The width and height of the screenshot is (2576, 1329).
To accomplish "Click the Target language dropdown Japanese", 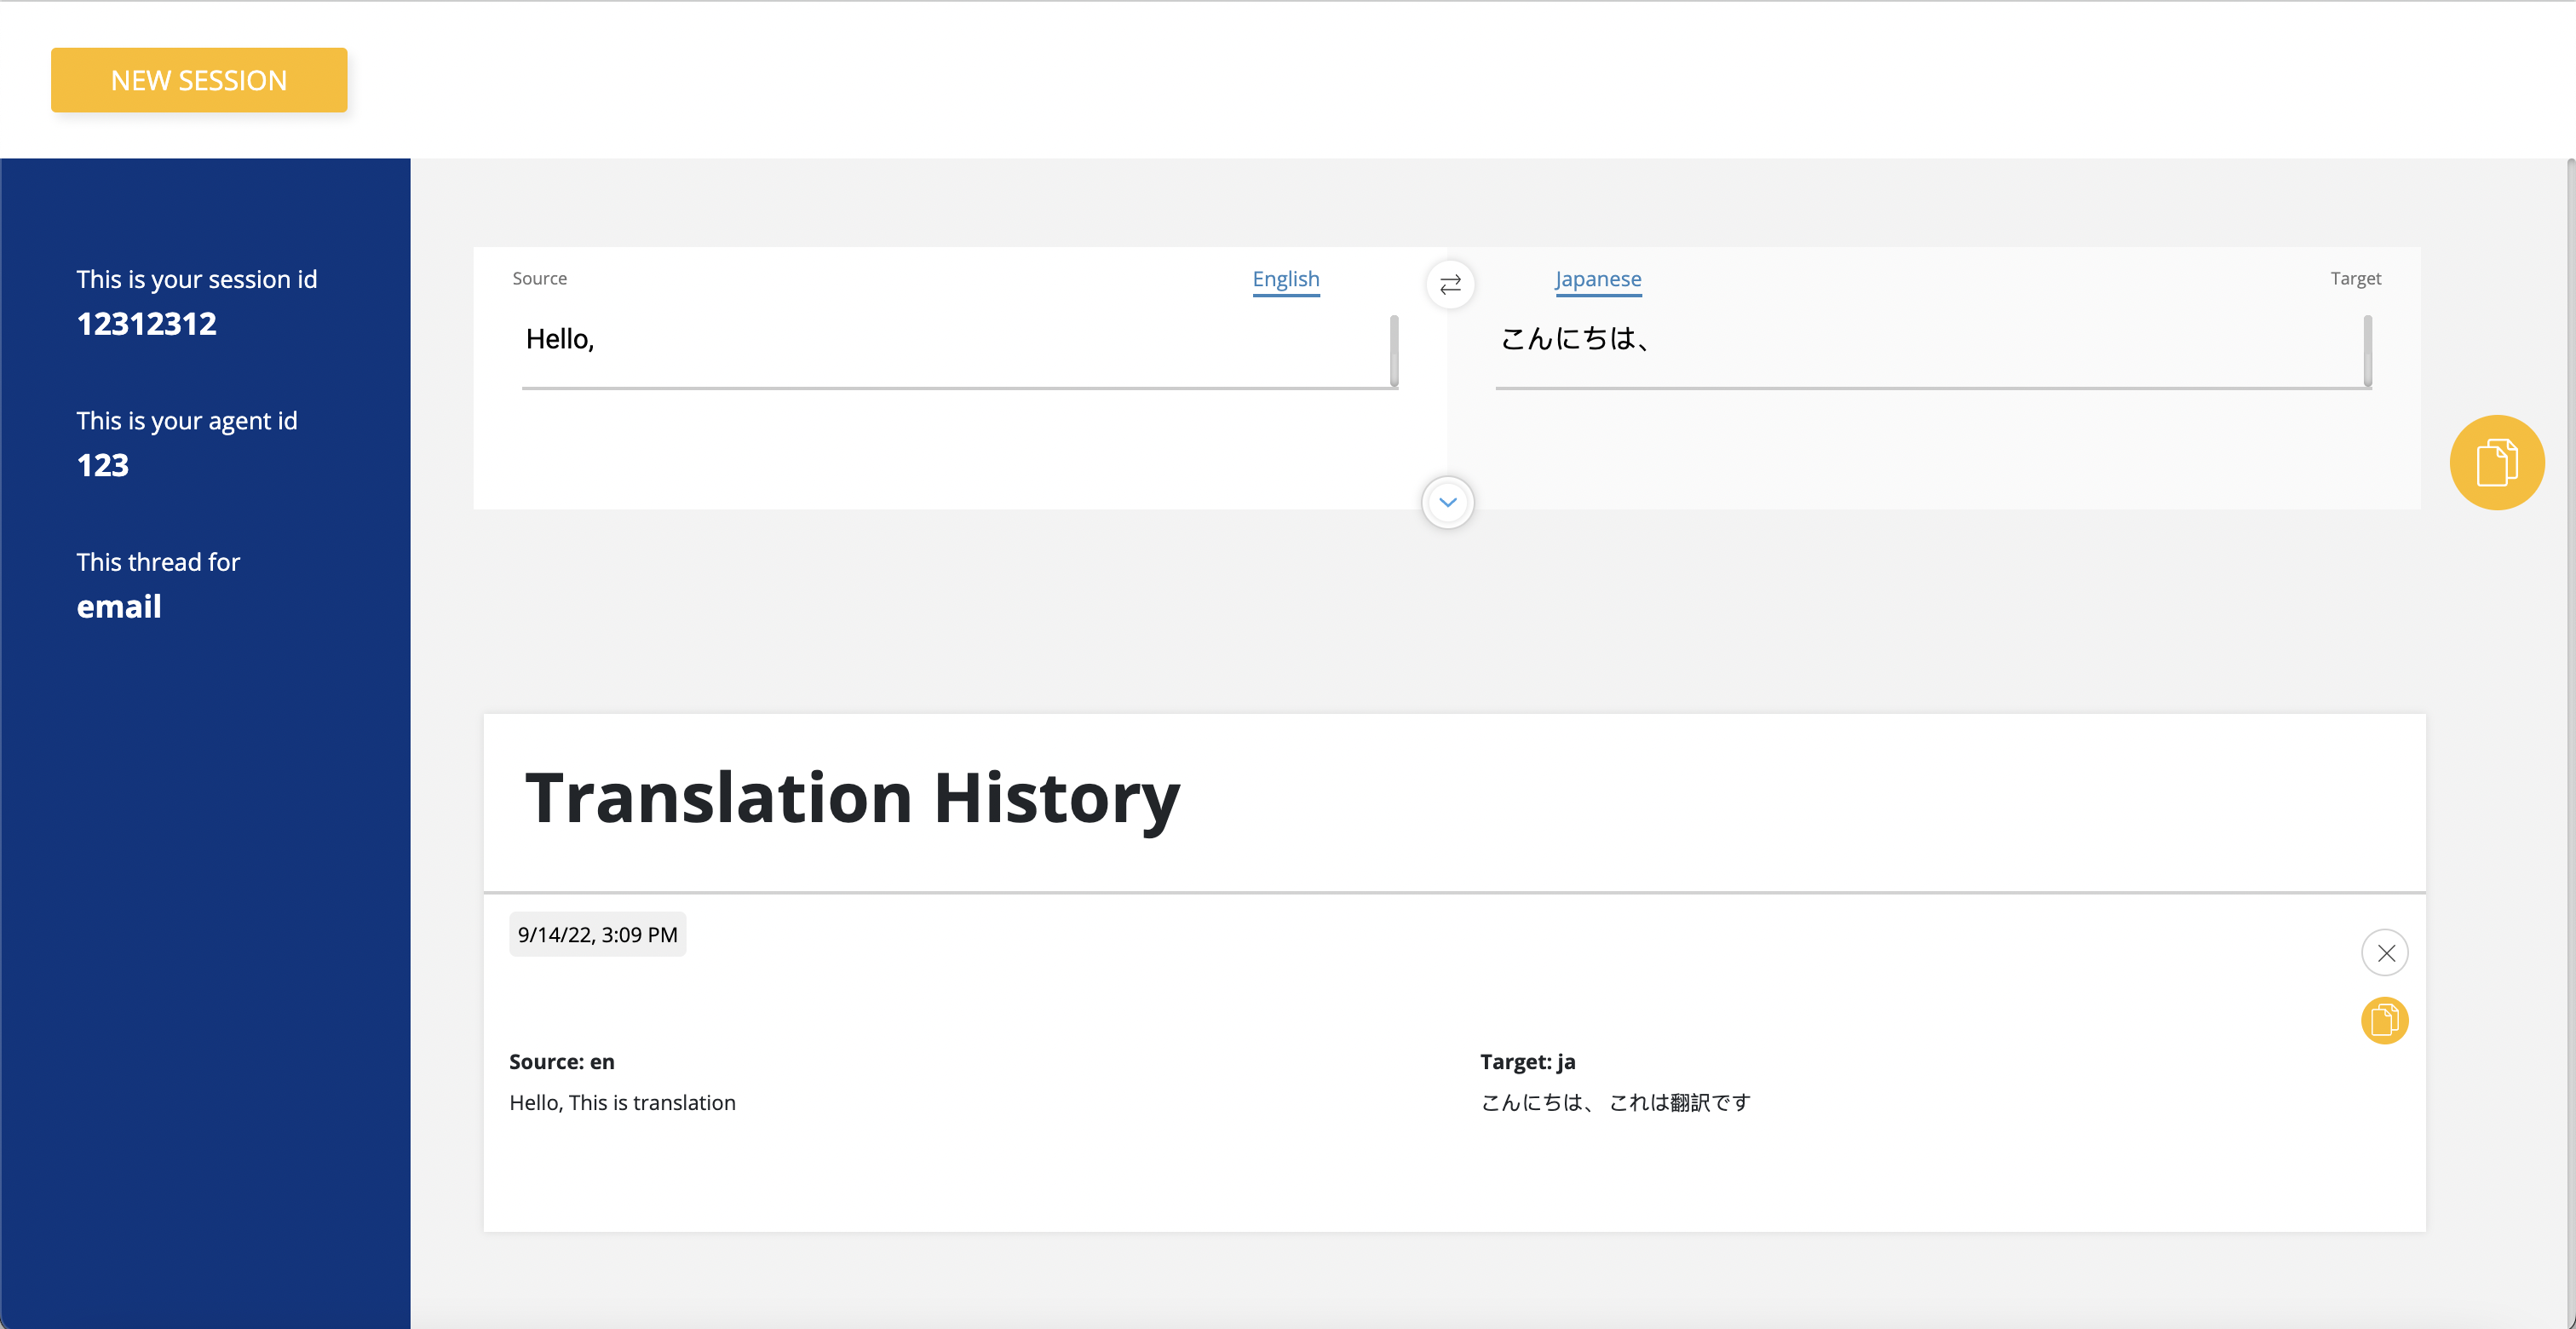I will coord(1600,278).
